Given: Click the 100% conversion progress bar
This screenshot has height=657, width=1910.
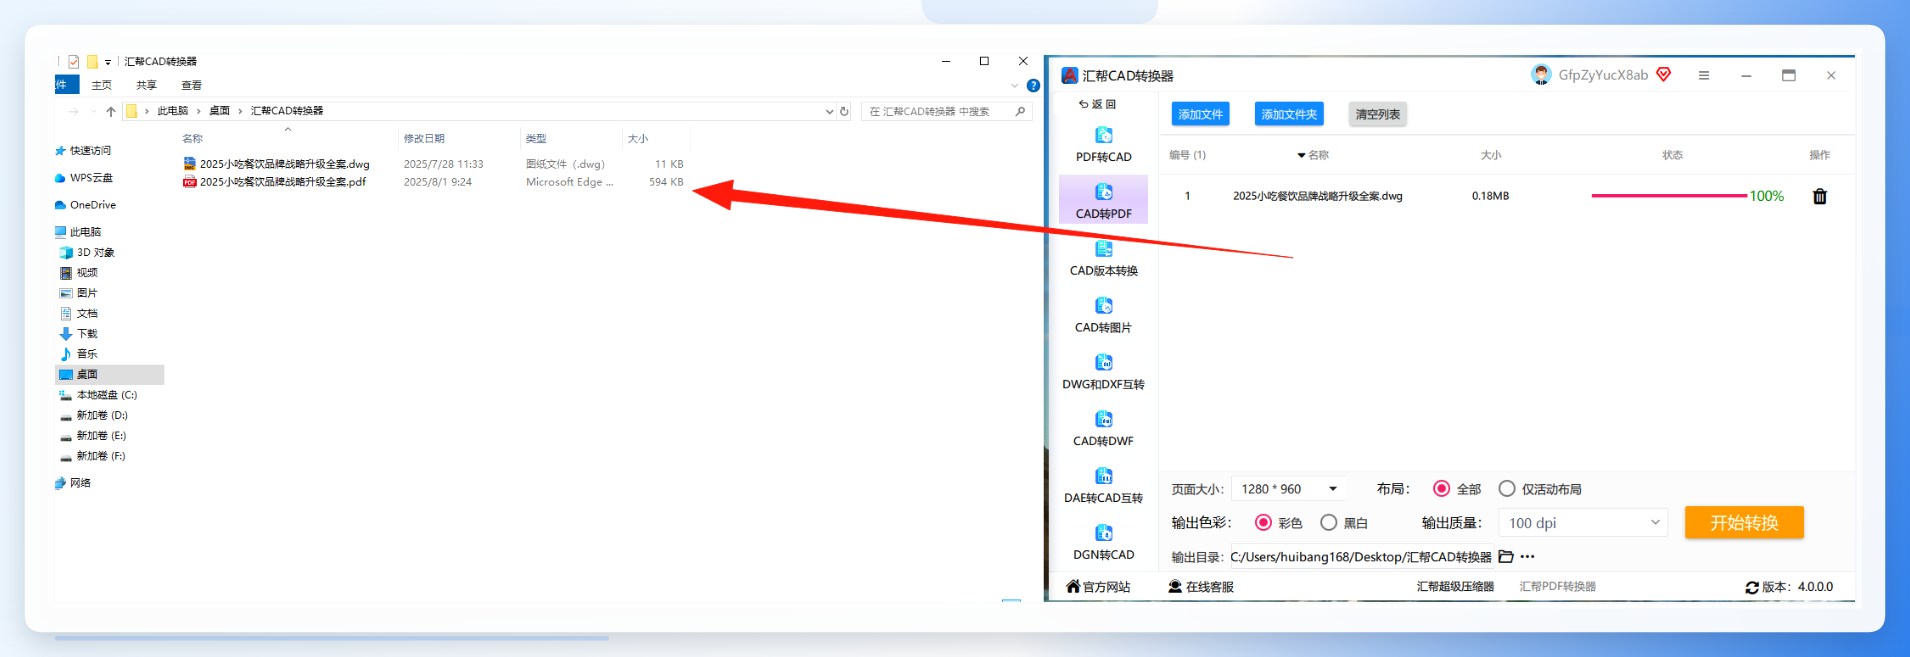Looking at the screenshot, I should (1669, 196).
